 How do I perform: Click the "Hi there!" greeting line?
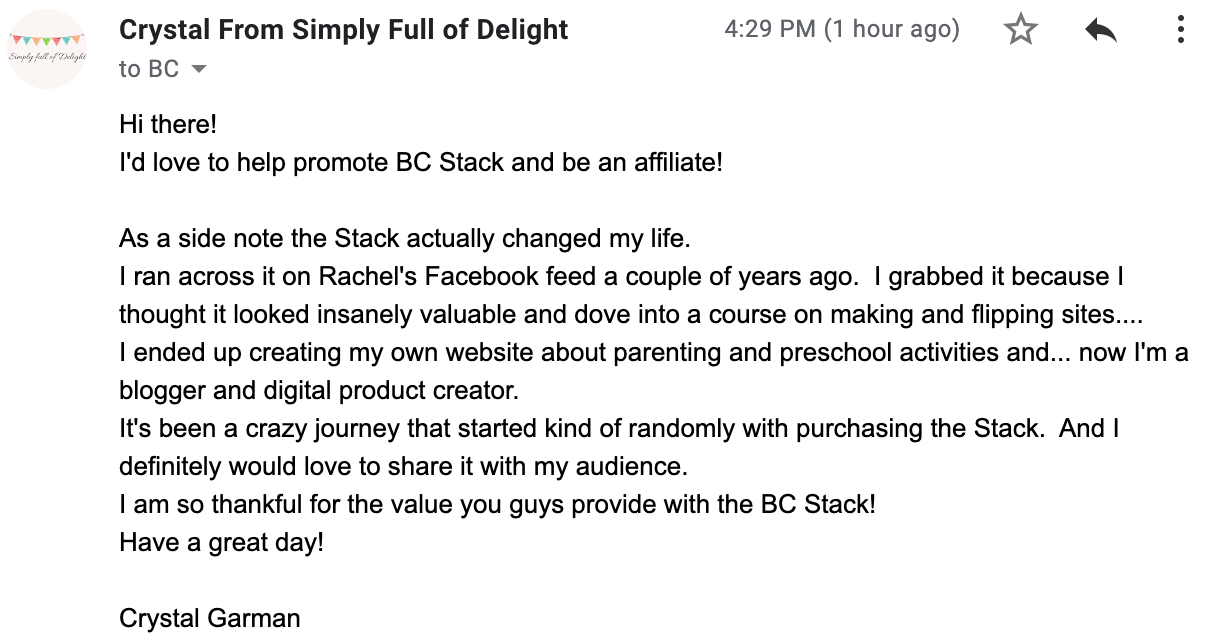(168, 124)
